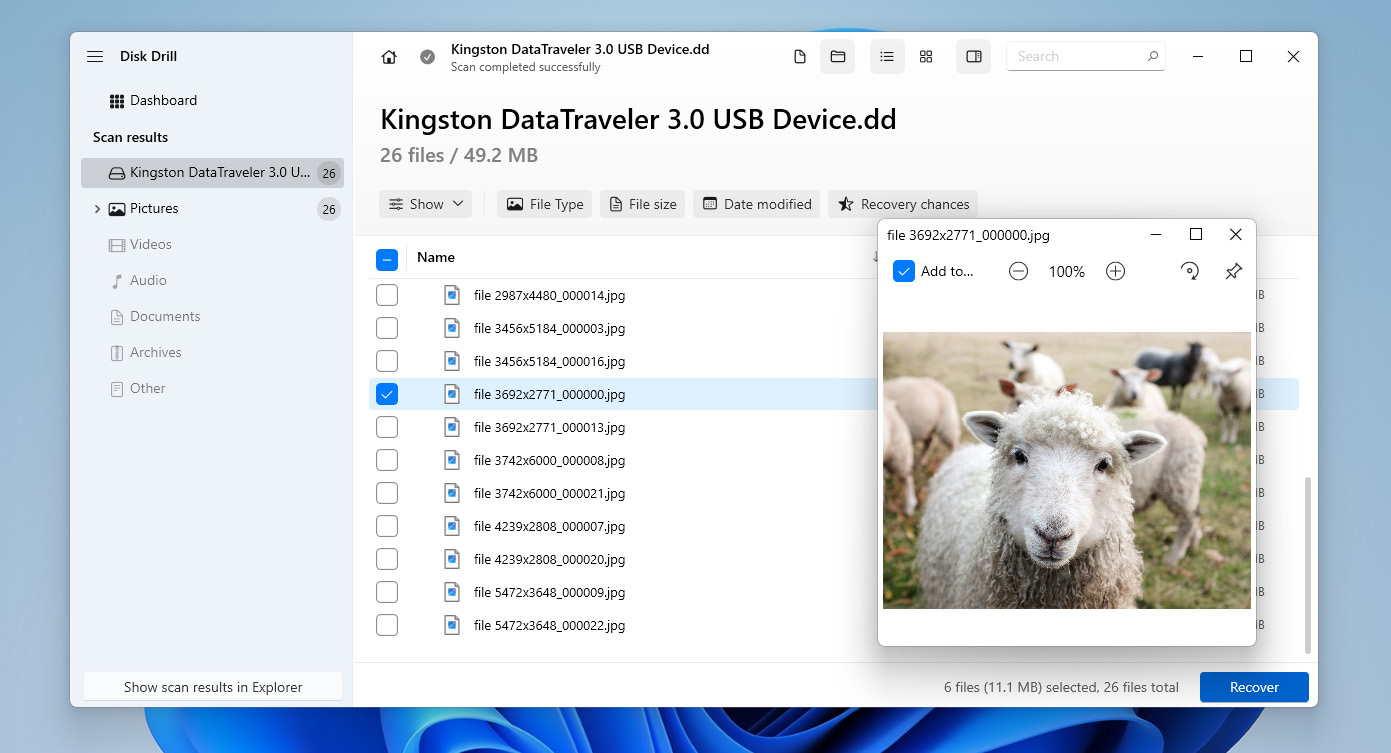
Task: Filter results by Audio category
Action: click(x=148, y=281)
